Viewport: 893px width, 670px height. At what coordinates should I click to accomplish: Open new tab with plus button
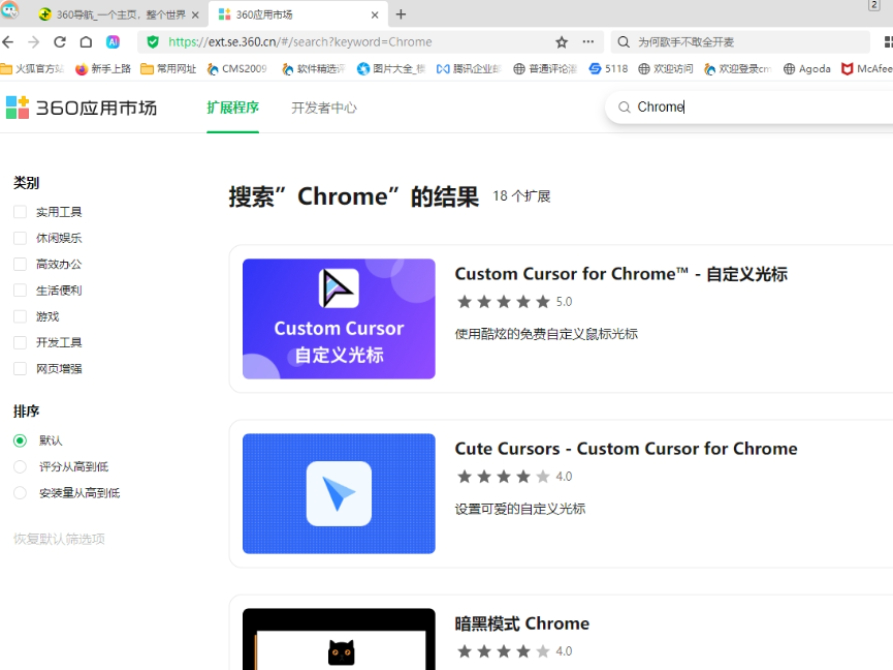pyautogui.click(x=401, y=14)
